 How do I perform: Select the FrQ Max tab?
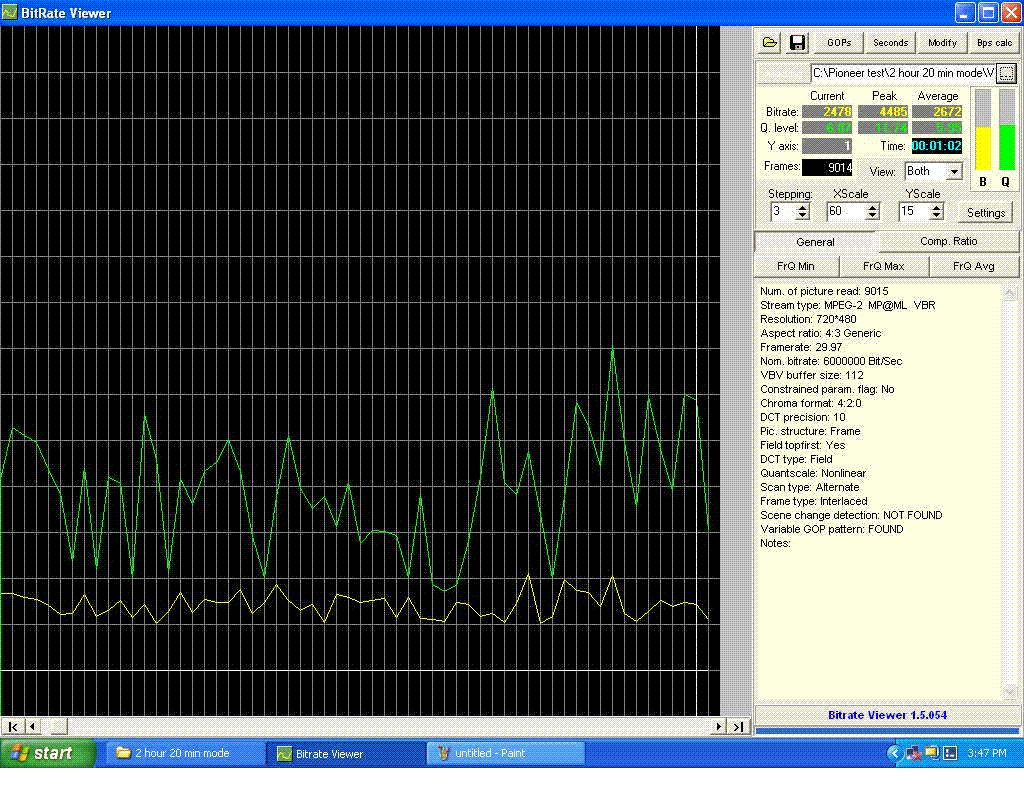pyautogui.click(x=884, y=266)
